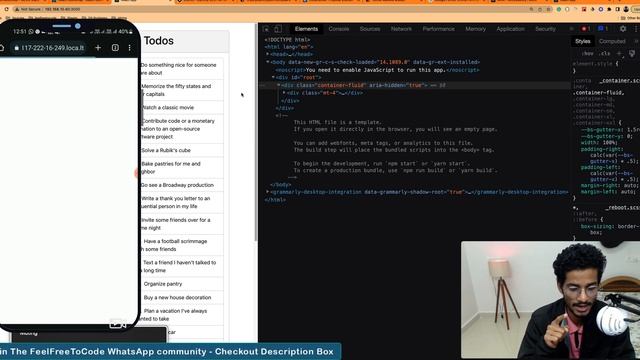Open the Sources tab
640x360 pixels.
pyautogui.click(x=370, y=29)
